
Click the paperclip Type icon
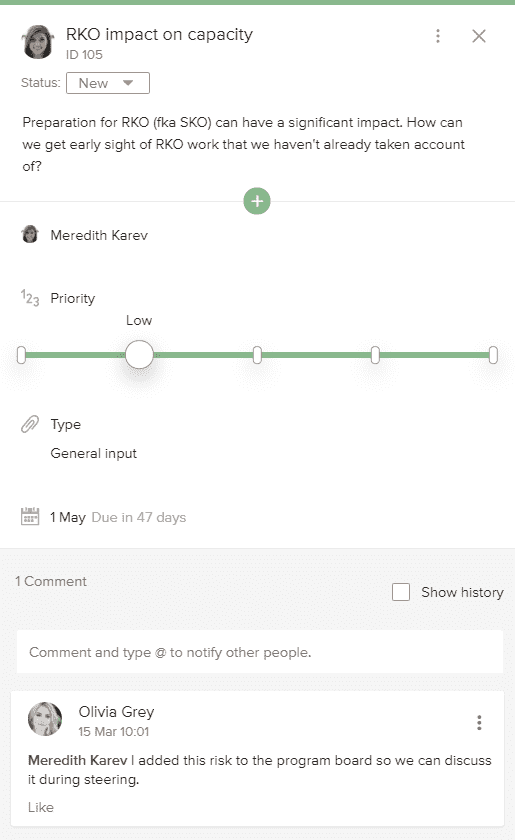pos(30,424)
